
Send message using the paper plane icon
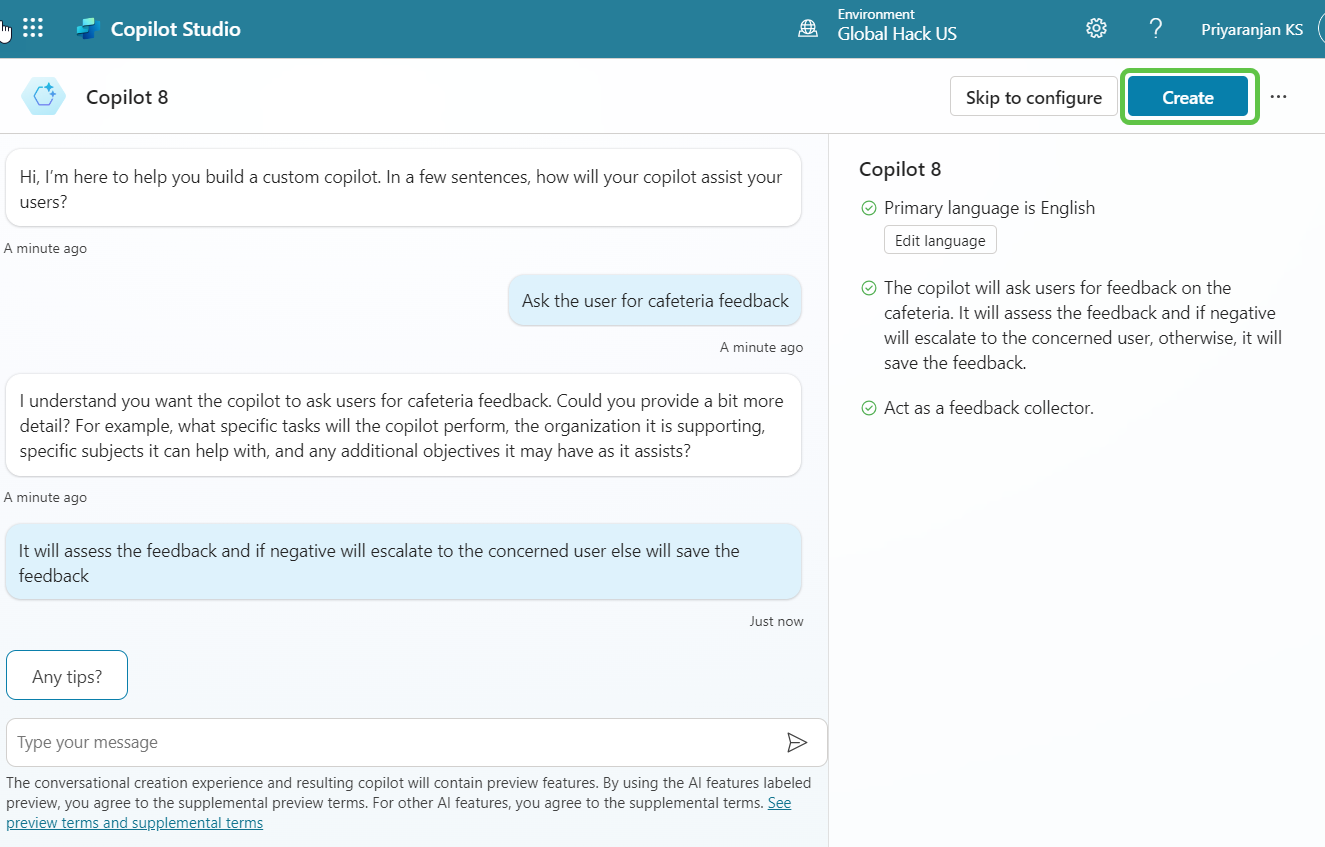796,742
